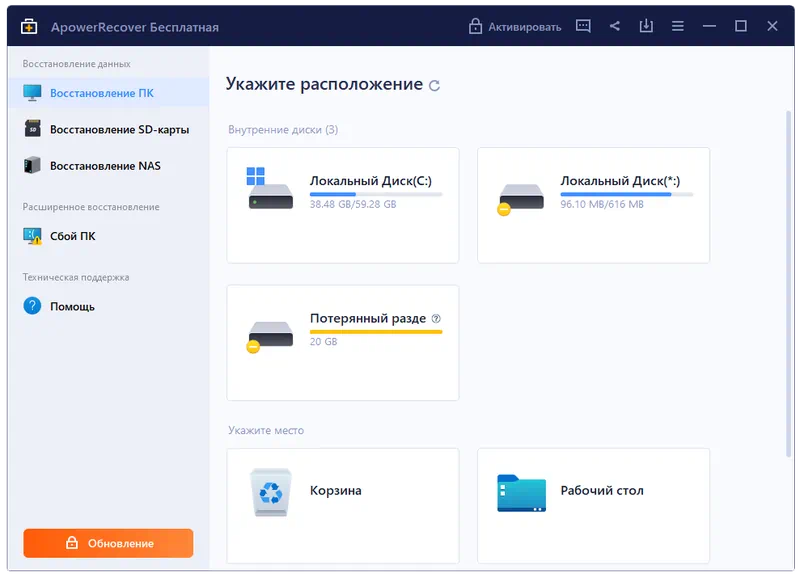The width and height of the screenshot is (800, 578).
Task: Click the SD card icon in sidebar
Action: 32,129
